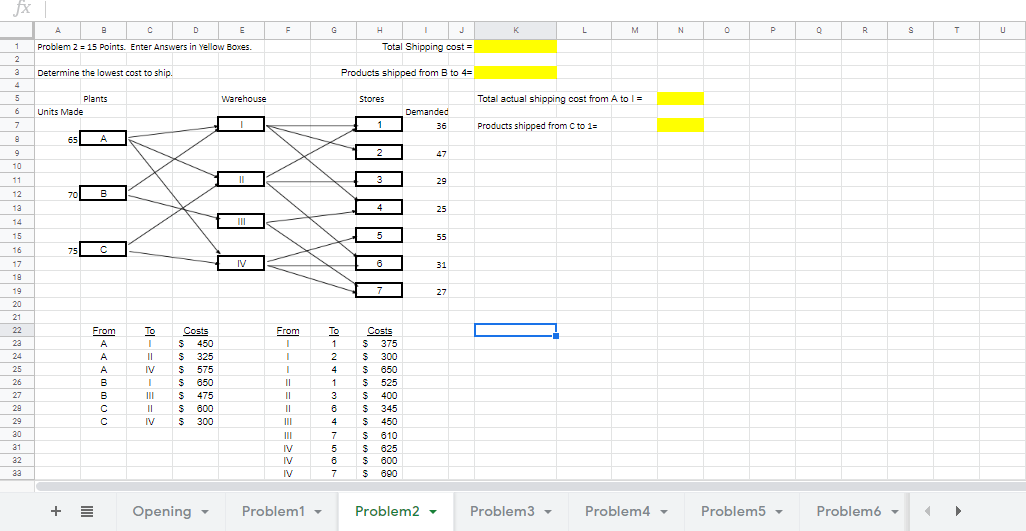Image resolution: width=1026 pixels, height=531 pixels.
Task: Open the Problem5 tab dropdown arrow
Action: (779, 512)
